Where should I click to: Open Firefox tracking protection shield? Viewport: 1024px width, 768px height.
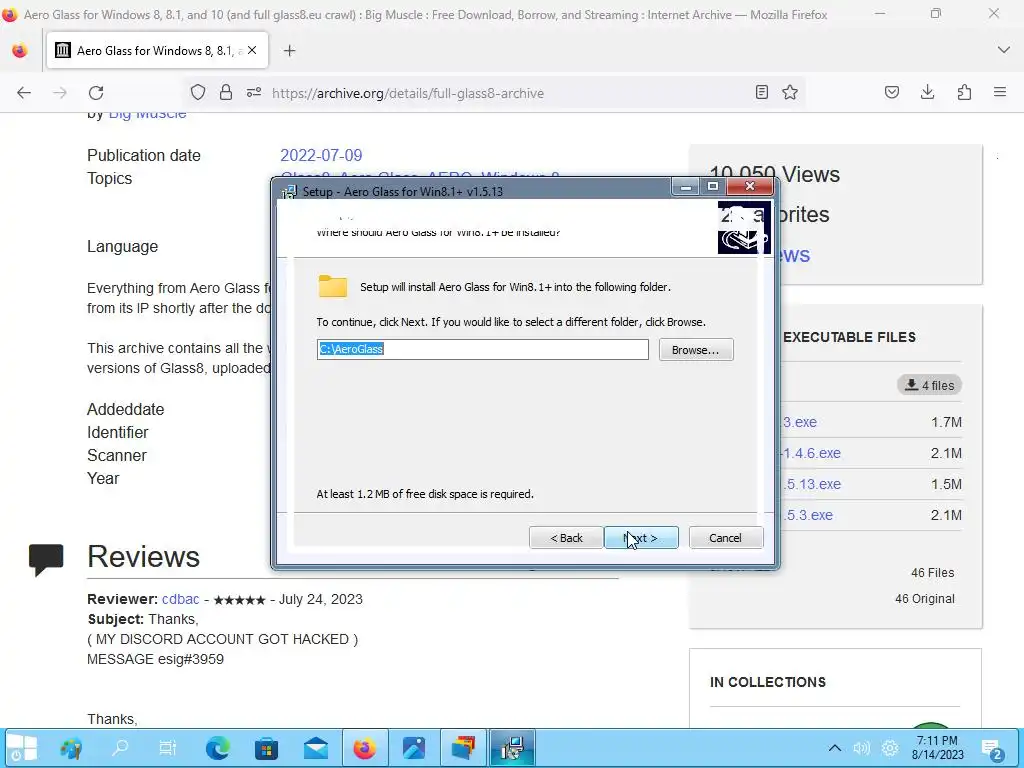point(198,93)
